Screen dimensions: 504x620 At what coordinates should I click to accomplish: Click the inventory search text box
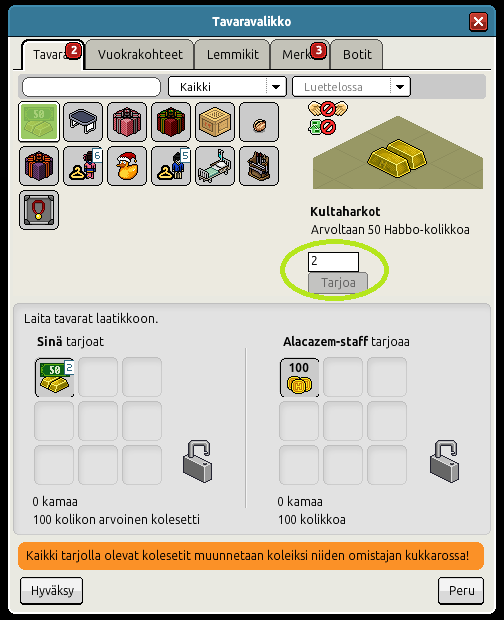91,87
